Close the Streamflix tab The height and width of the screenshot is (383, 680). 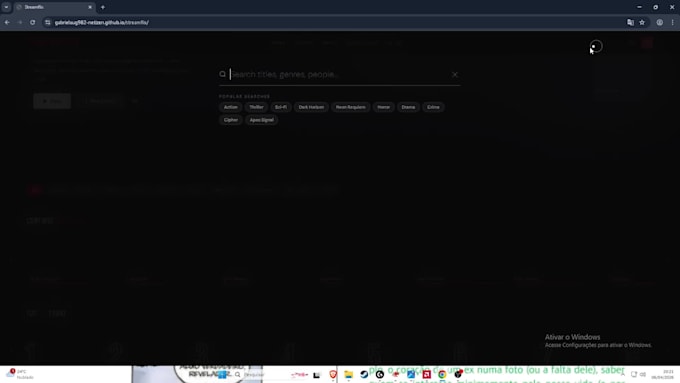[90, 7]
